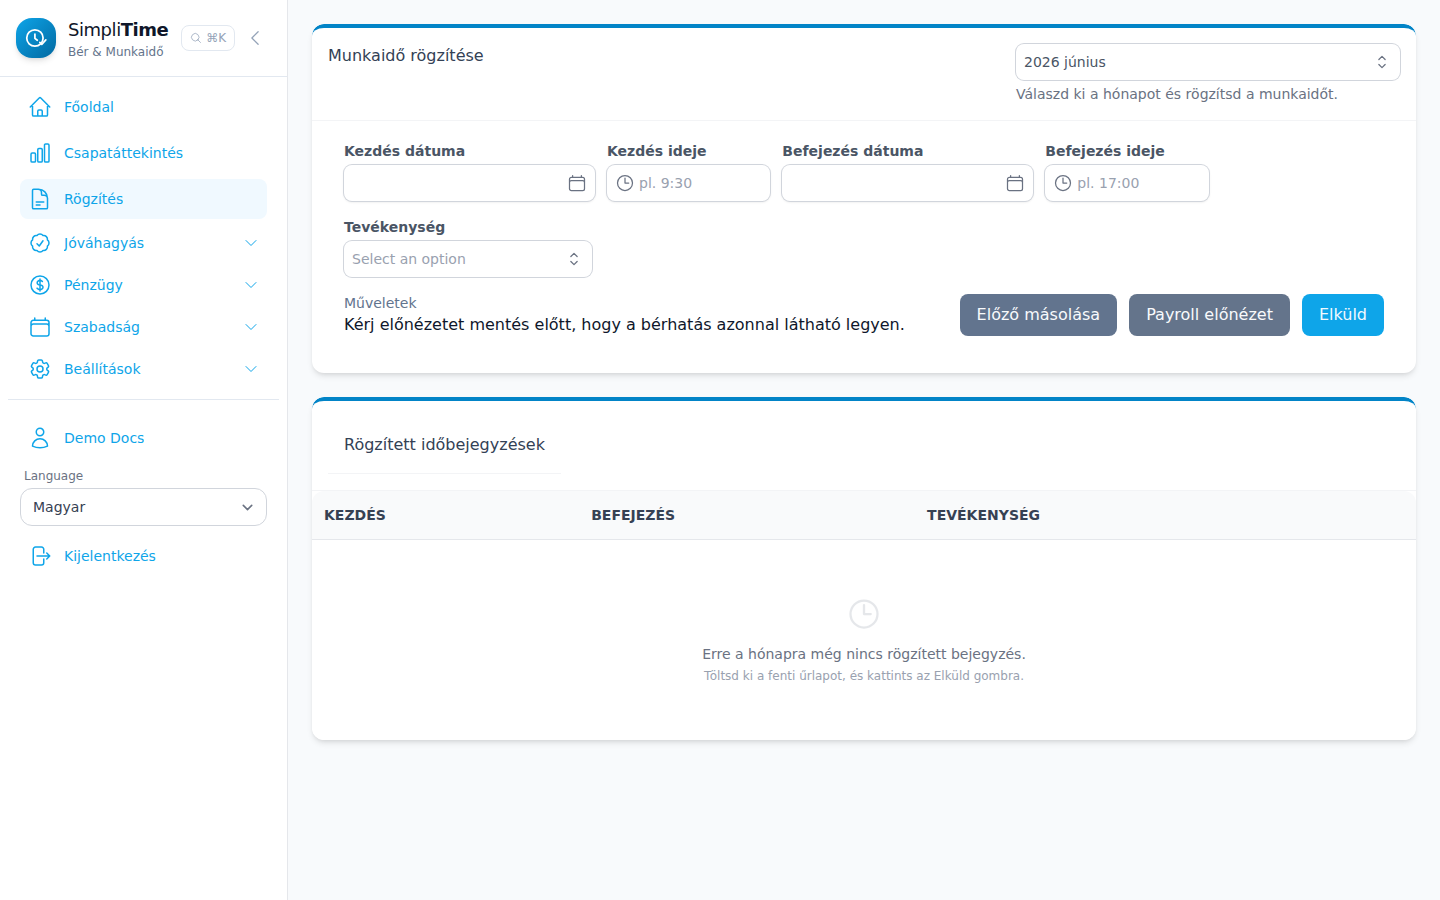Focus the Kezdés ideje time field
The image size is (1440, 900).
pyautogui.click(x=688, y=183)
